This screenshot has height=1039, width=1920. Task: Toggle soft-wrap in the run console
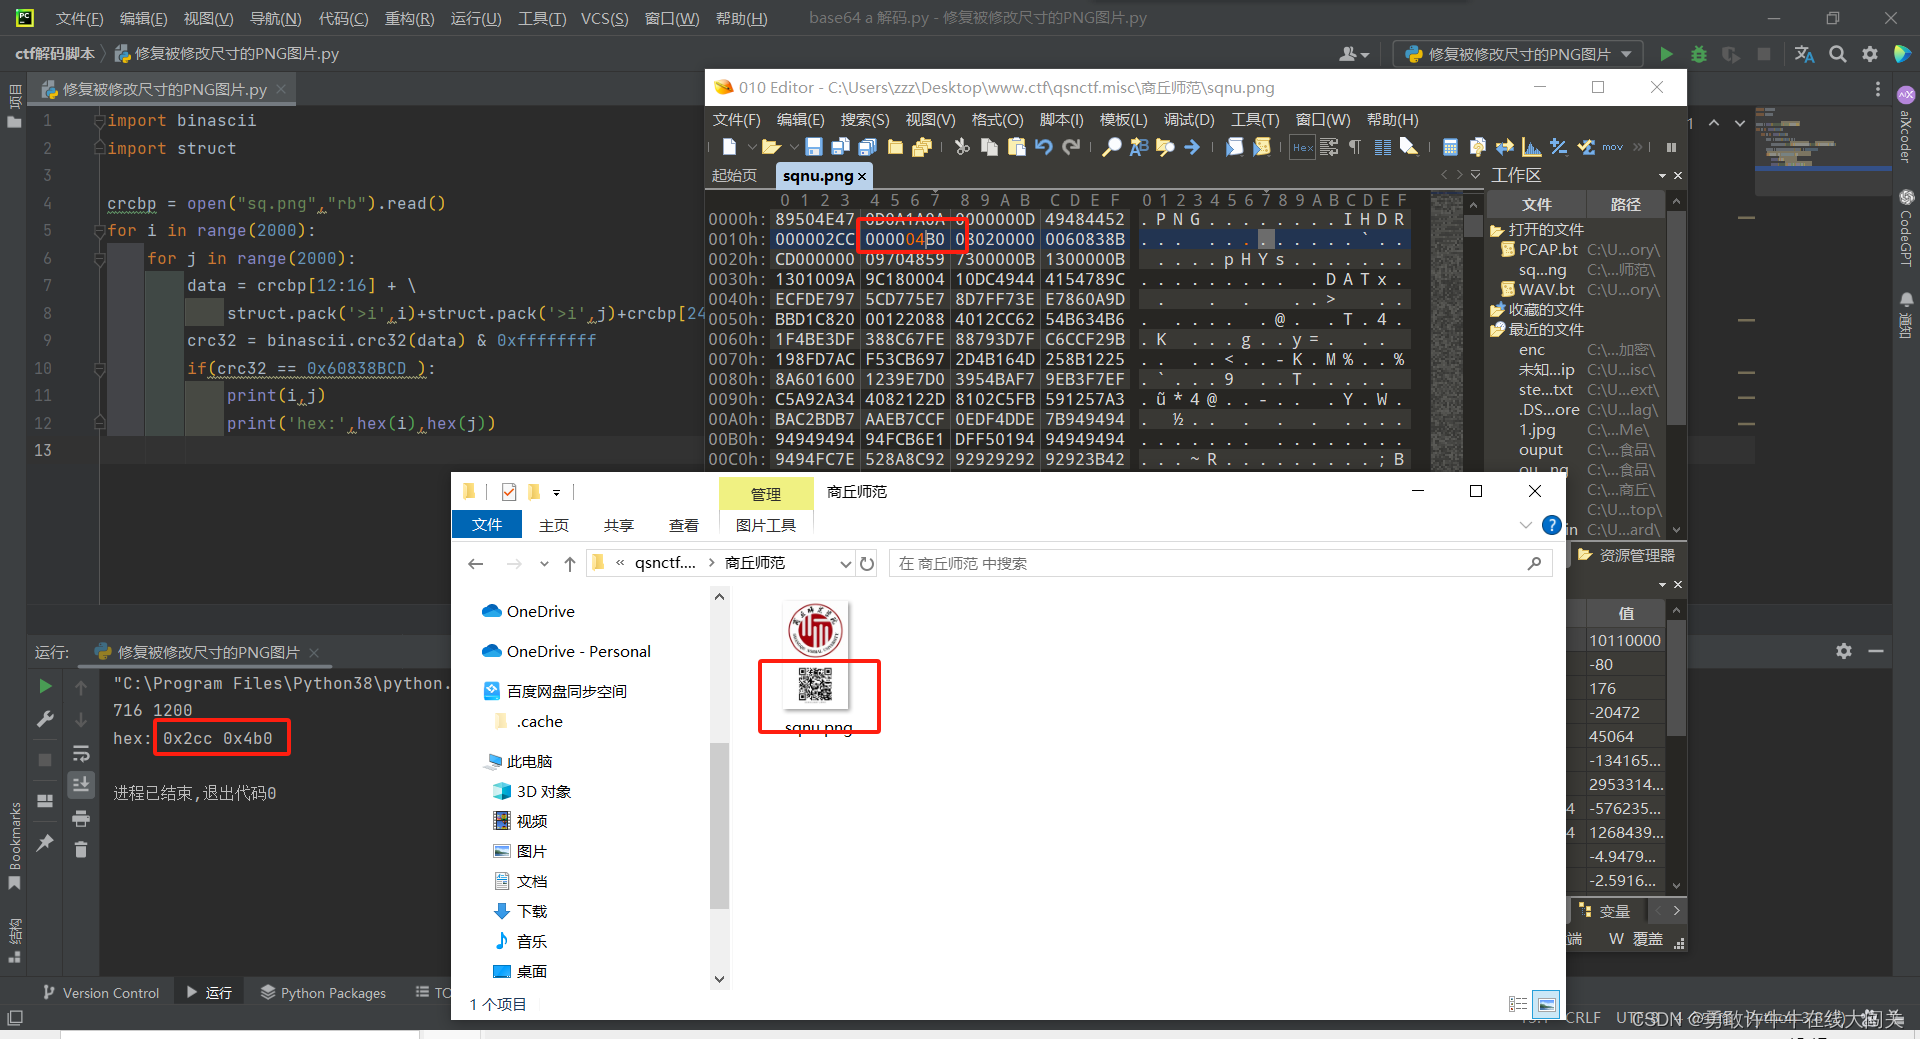pos(81,753)
